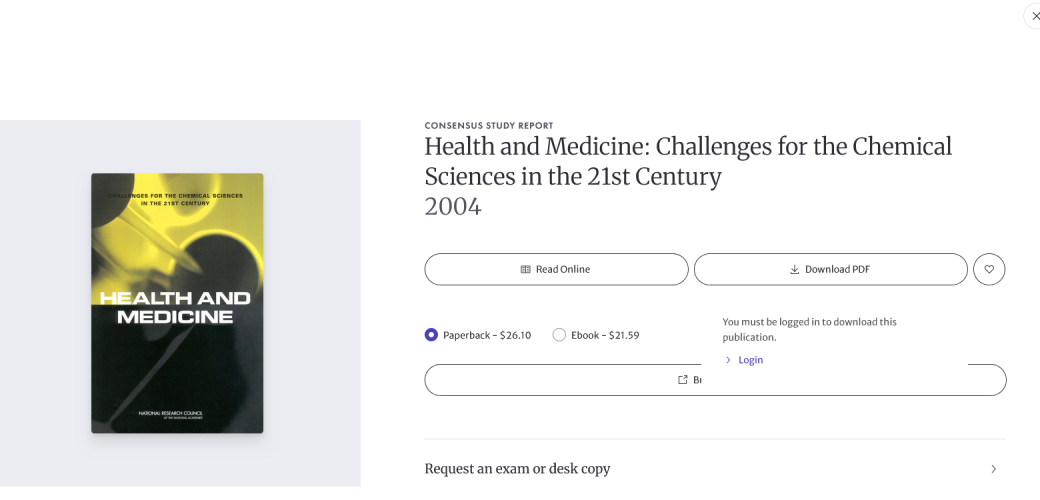Click the small chevron before Login

coord(728,360)
